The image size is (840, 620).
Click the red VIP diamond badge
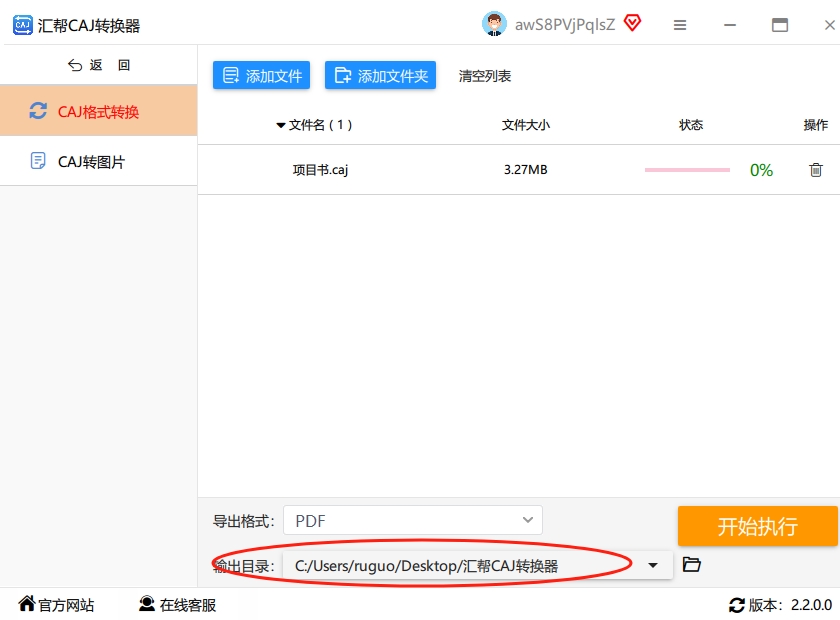tap(633, 23)
